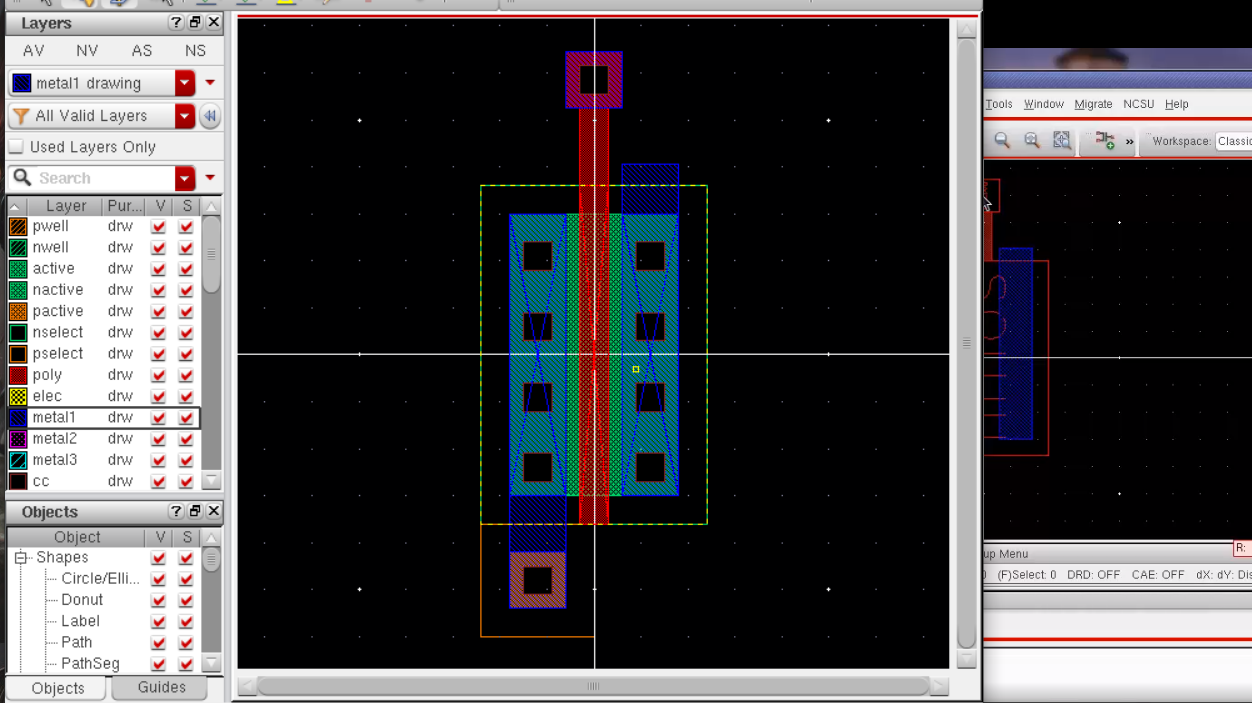Select the metal3 layer row
This screenshot has height=703, width=1252.
coord(103,460)
